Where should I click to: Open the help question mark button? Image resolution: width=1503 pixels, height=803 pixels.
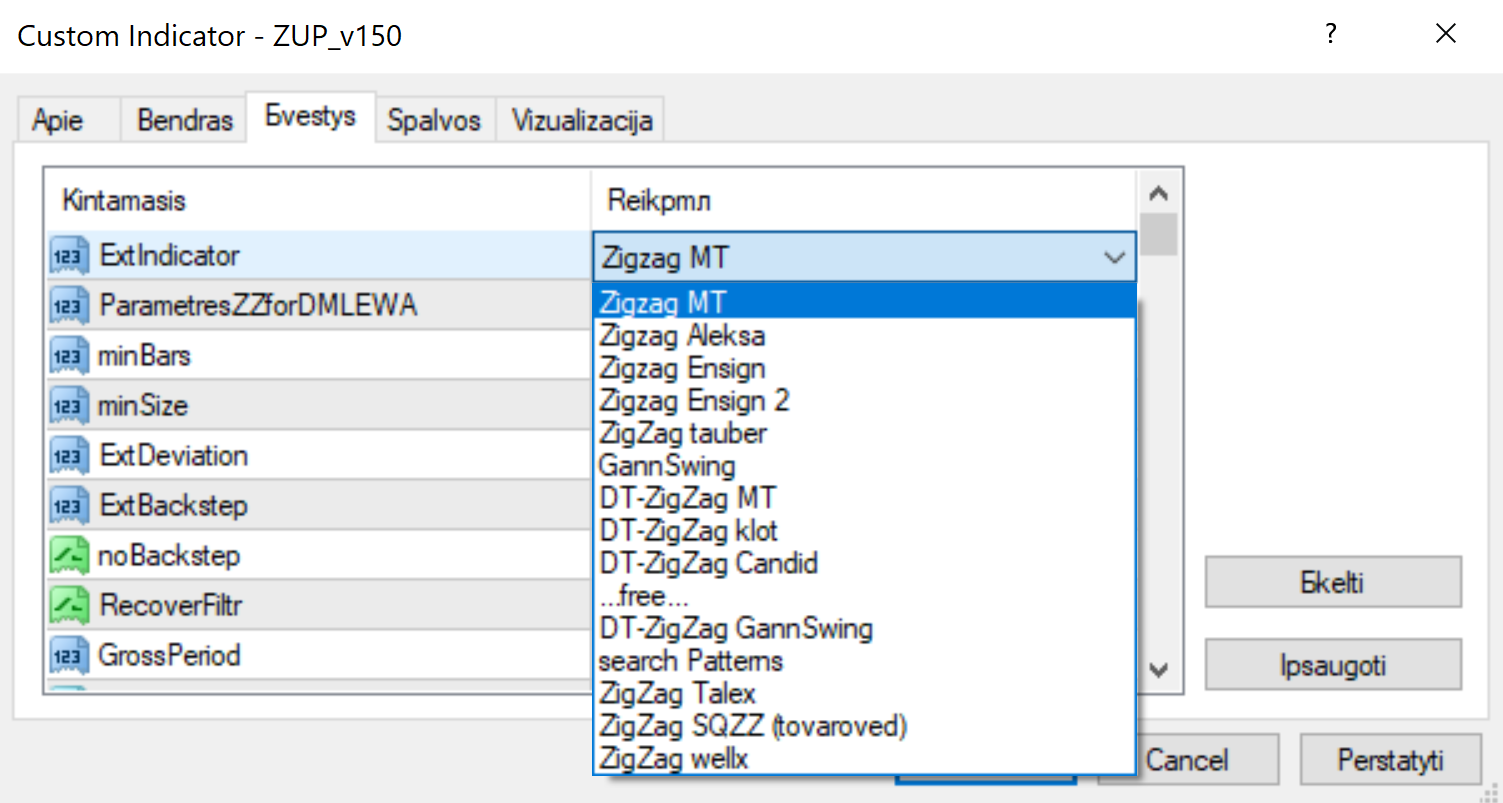(1330, 35)
